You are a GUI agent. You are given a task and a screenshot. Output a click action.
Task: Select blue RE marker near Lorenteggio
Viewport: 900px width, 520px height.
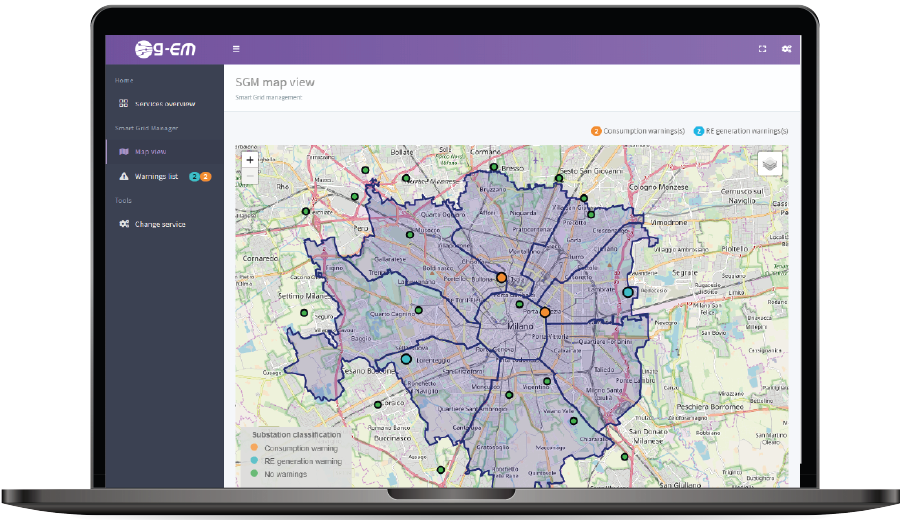[406, 358]
